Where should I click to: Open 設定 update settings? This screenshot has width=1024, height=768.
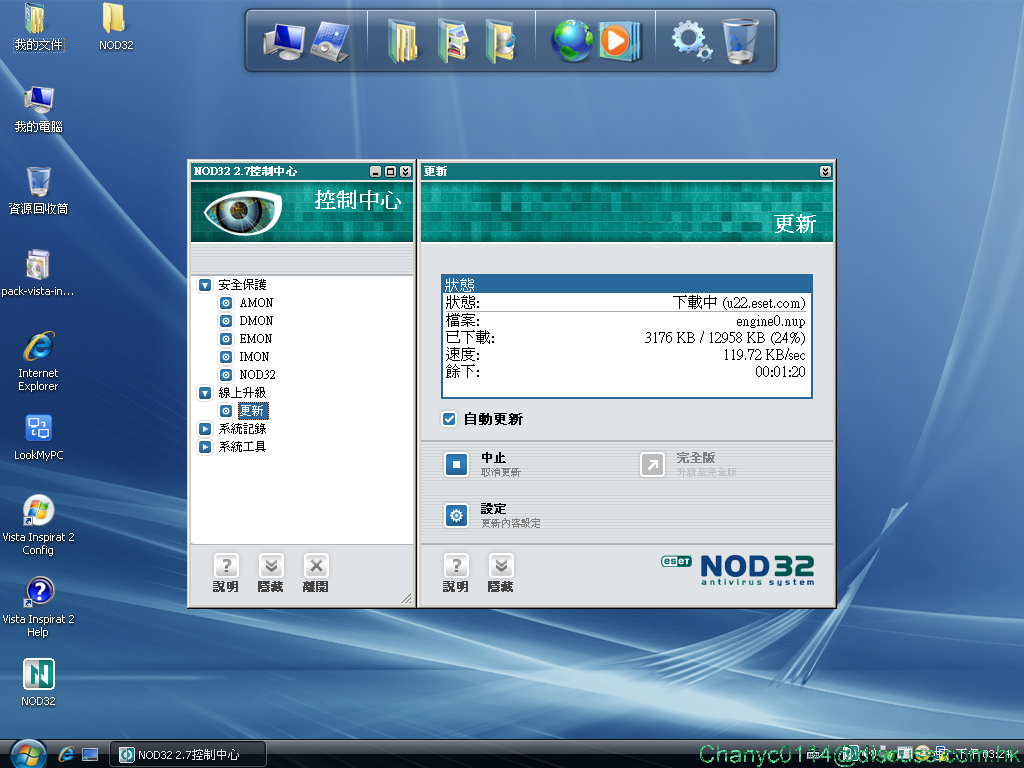(456, 516)
